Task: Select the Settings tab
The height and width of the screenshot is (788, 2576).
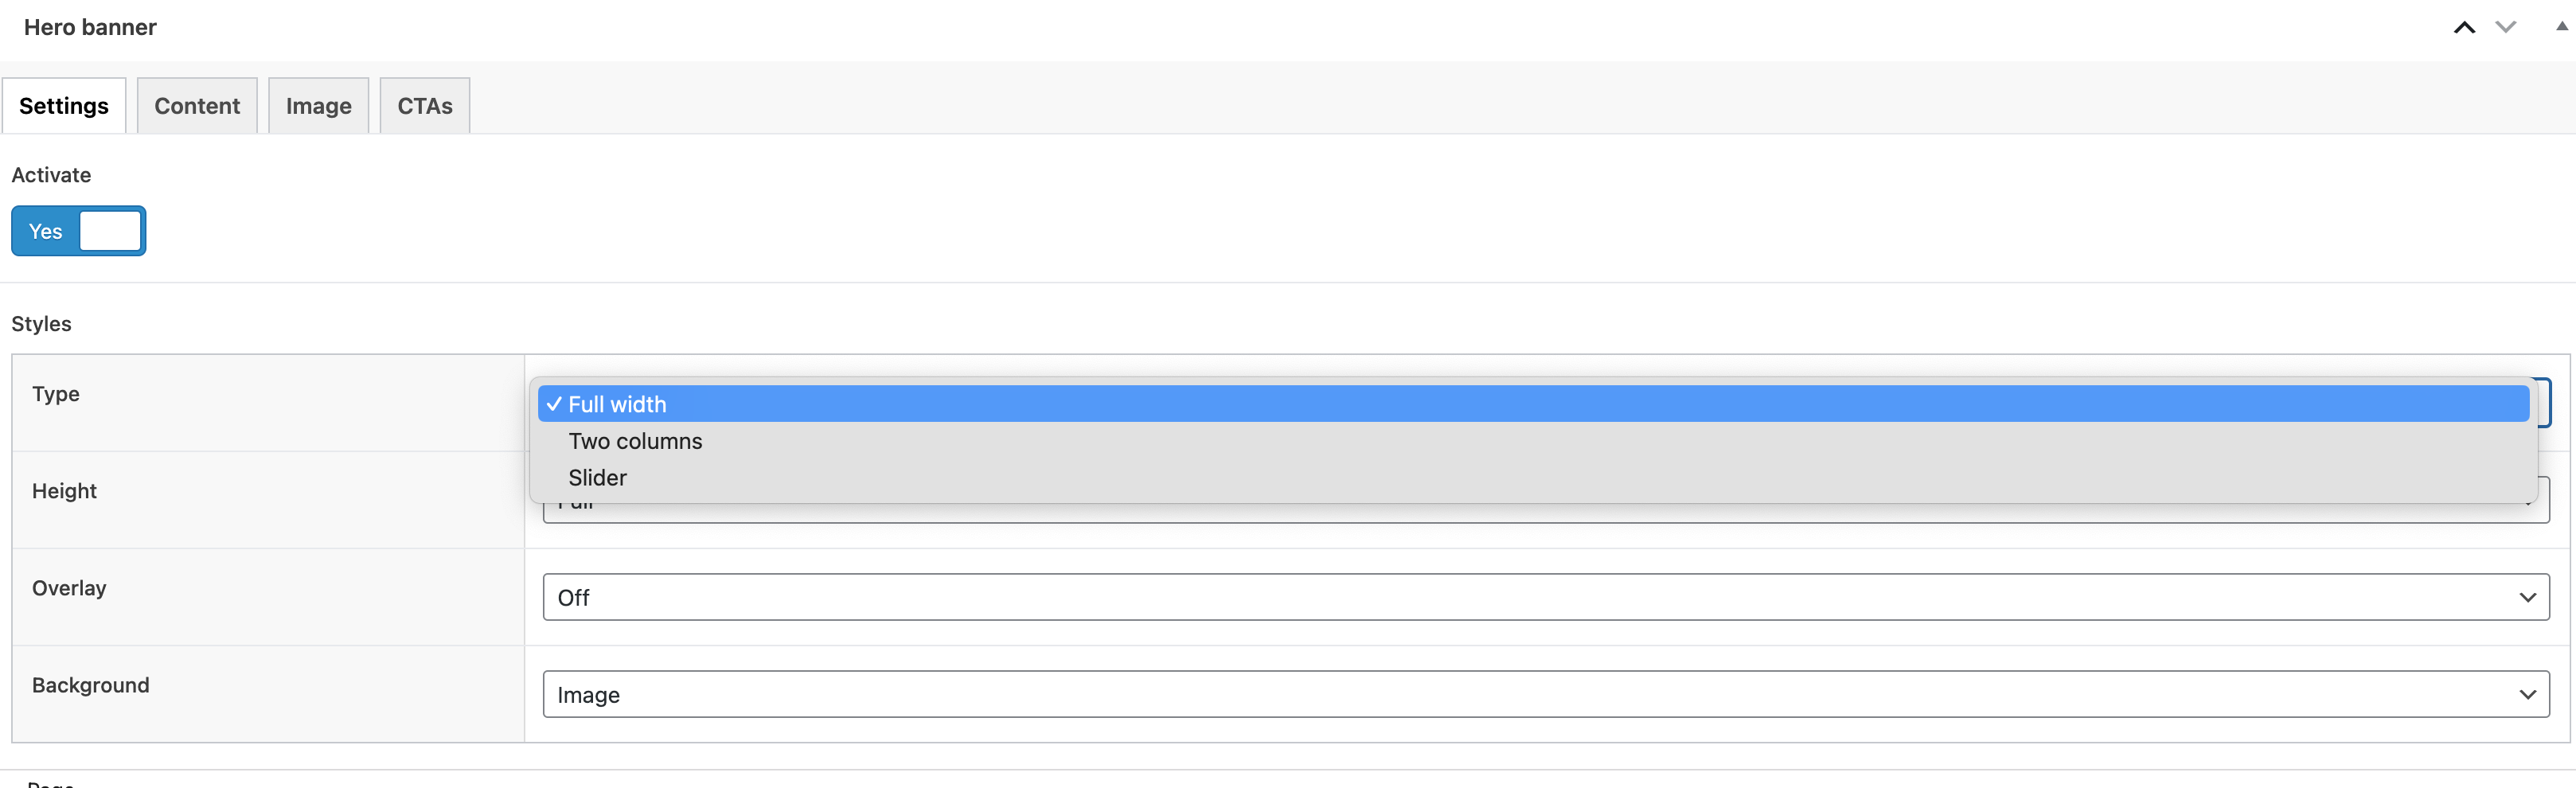Action: (64, 106)
